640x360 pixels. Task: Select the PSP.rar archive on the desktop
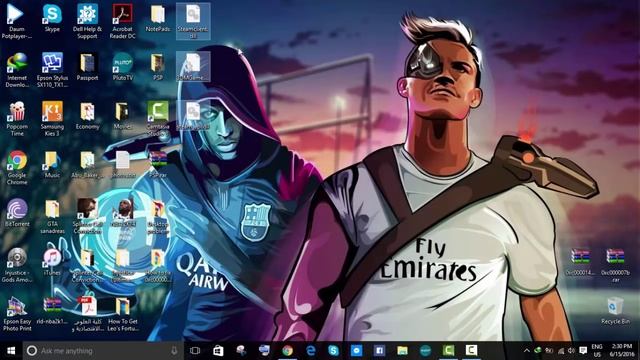(158, 164)
